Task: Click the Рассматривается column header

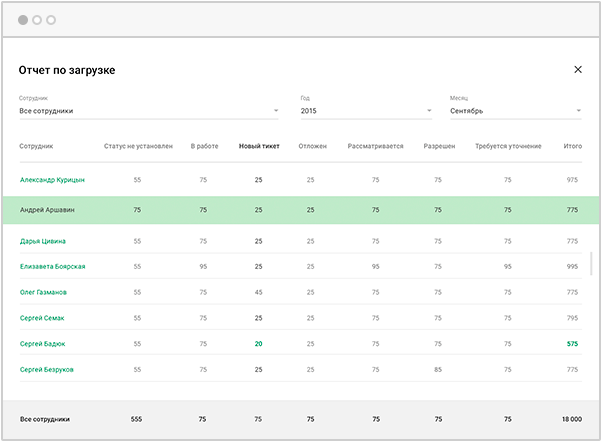Action: [x=375, y=146]
